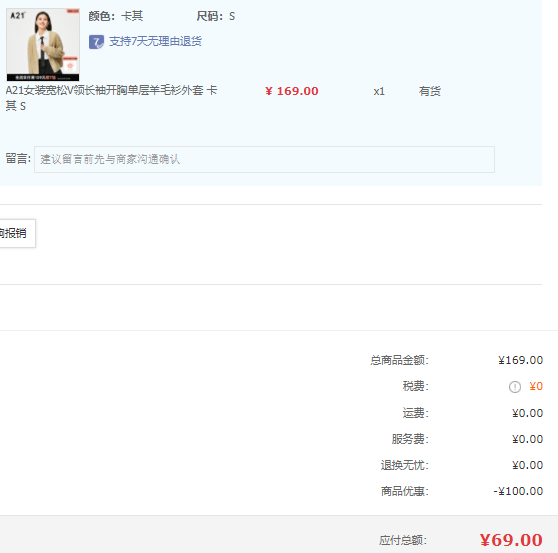Click the 7-day return badge icon
Viewport: 558px width, 553px height.
[x=96, y=42]
